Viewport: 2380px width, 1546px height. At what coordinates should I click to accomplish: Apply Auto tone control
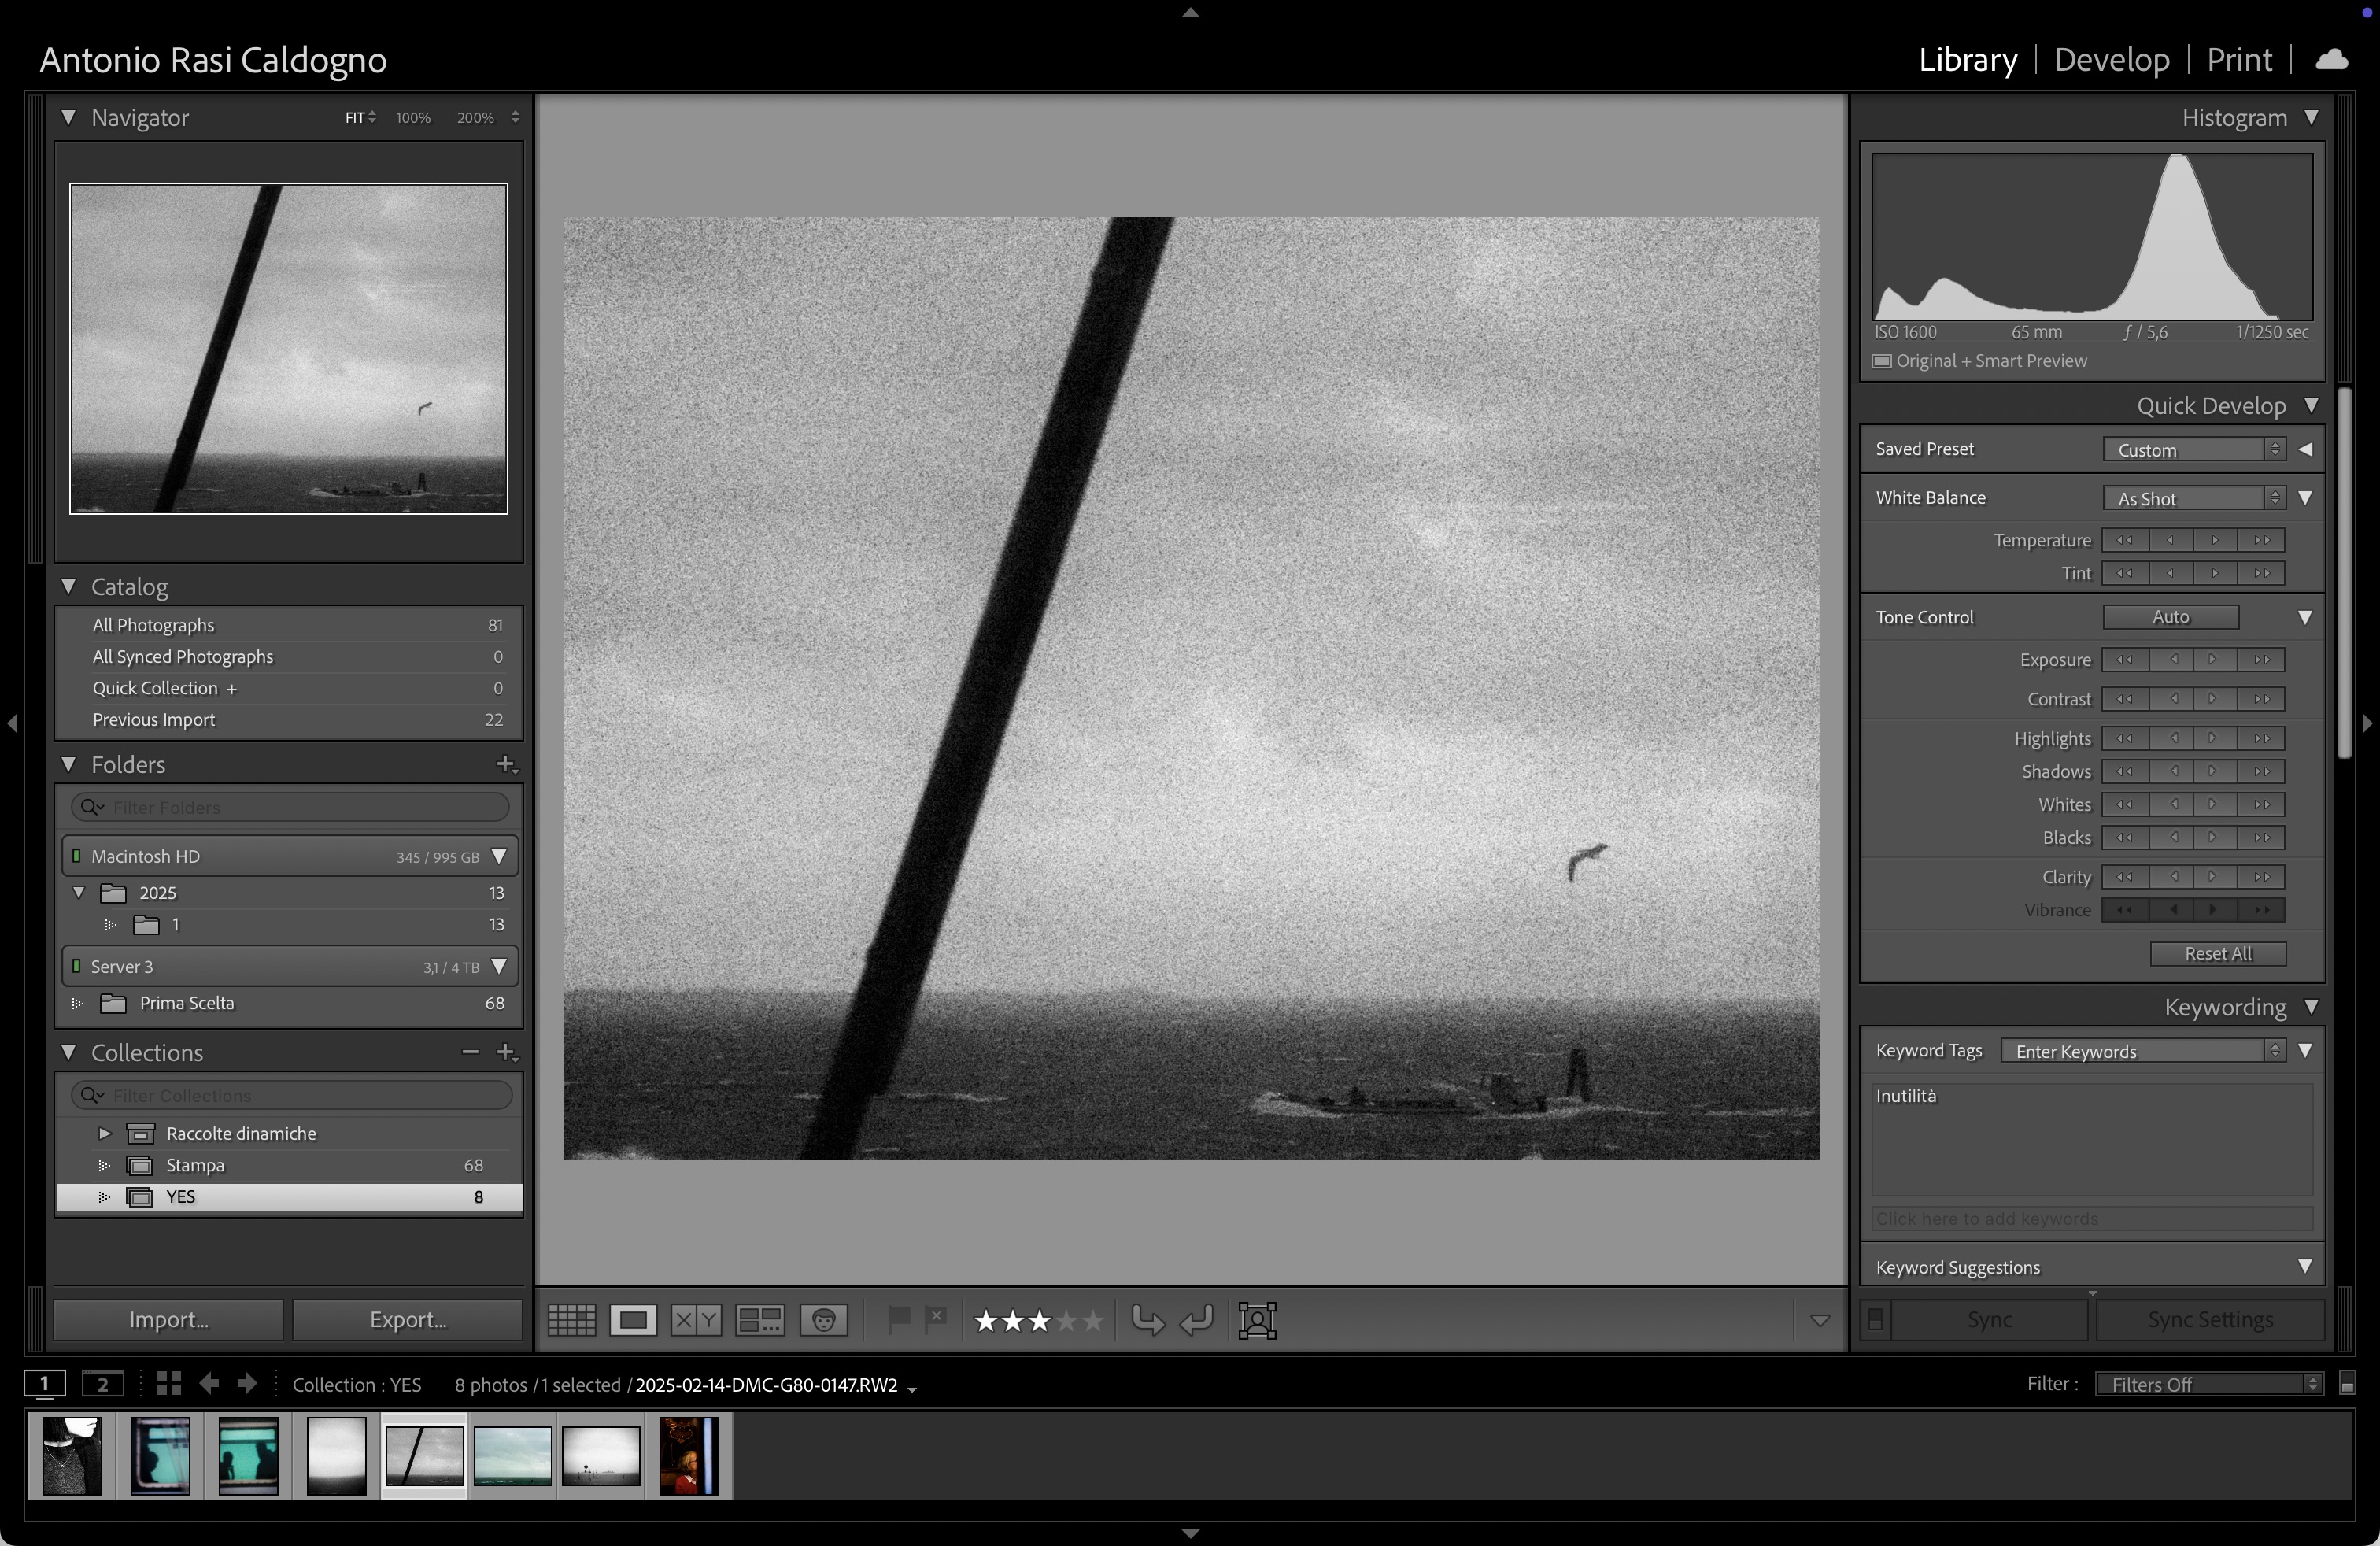pyautogui.click(x=2170, y=617)
